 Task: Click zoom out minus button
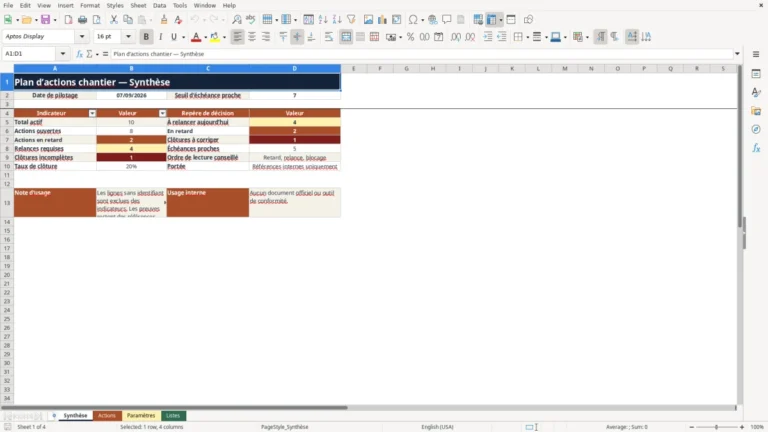coord(691,427)
